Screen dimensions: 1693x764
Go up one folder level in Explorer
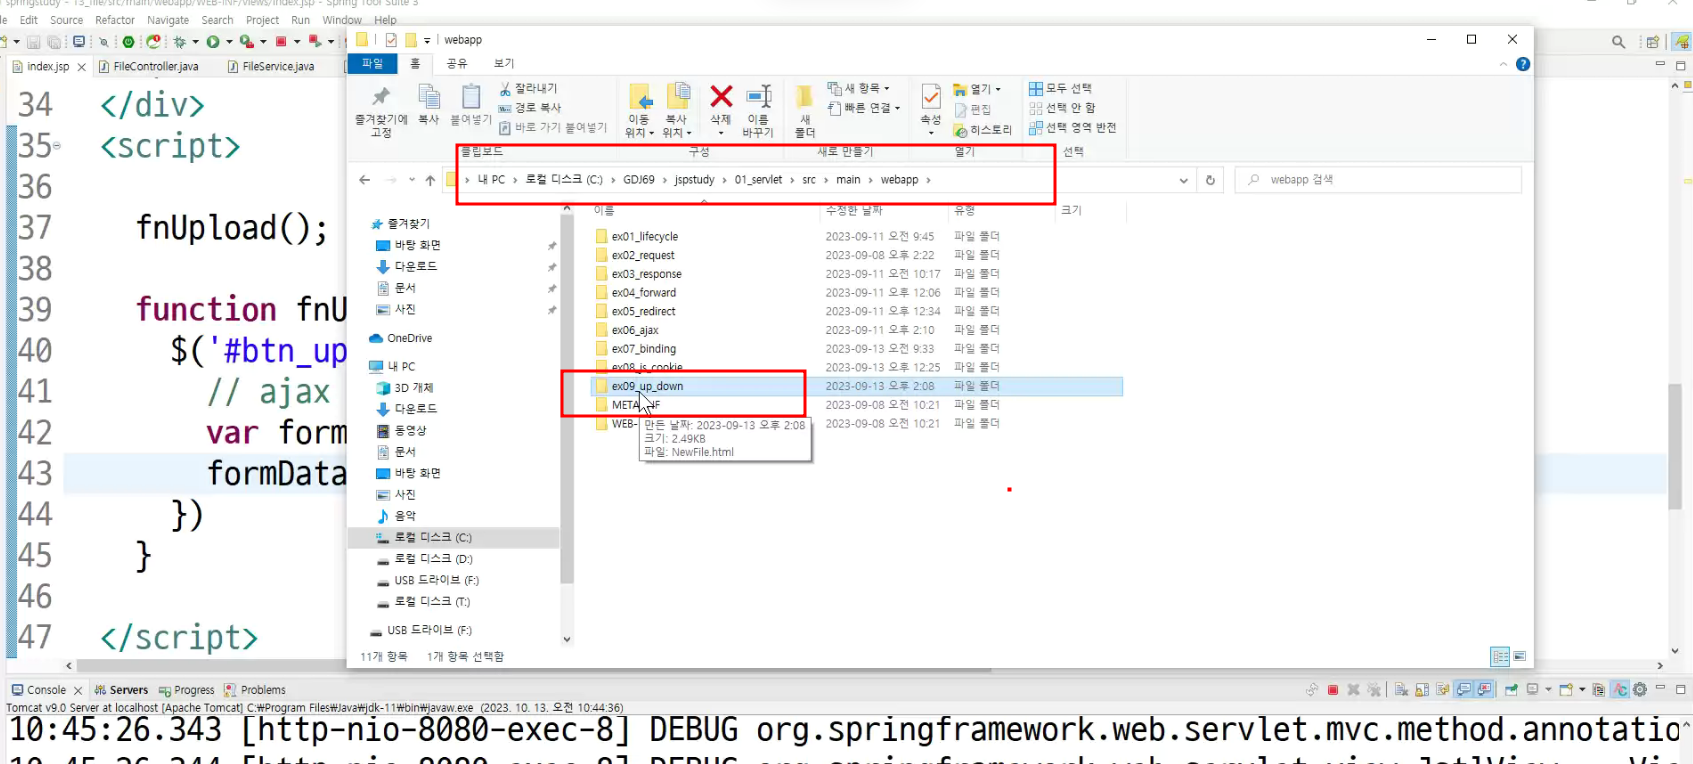[430, 180]
